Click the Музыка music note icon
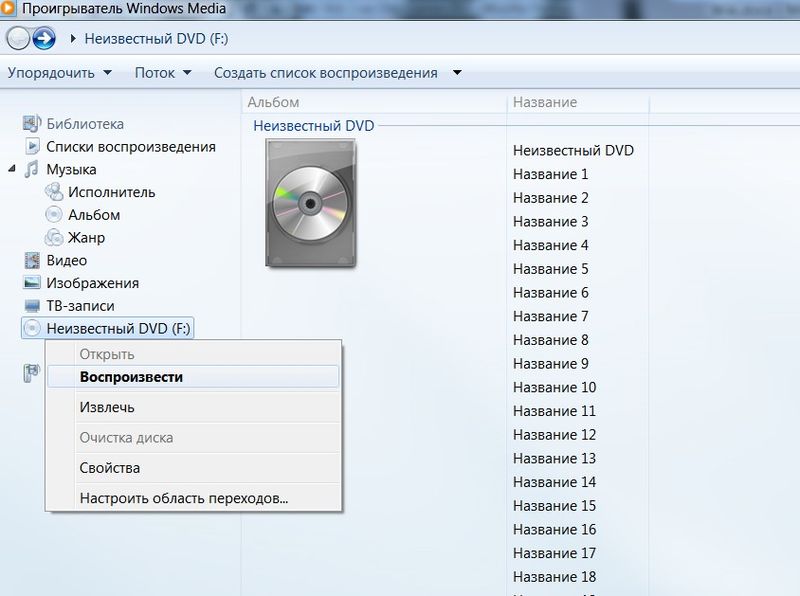Viewport: 800px width, 596px height. (x=32, y=169)
